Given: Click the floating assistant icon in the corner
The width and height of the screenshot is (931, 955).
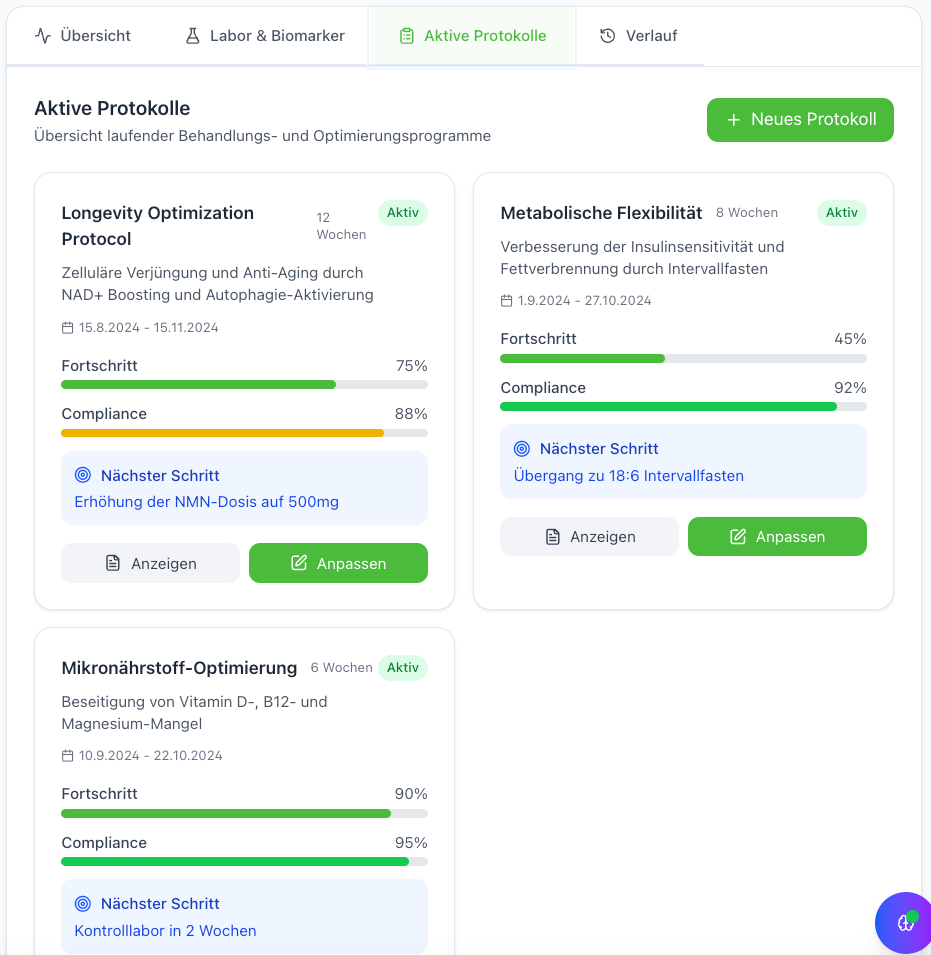Looking at the screenshot, I should point(905,922).
